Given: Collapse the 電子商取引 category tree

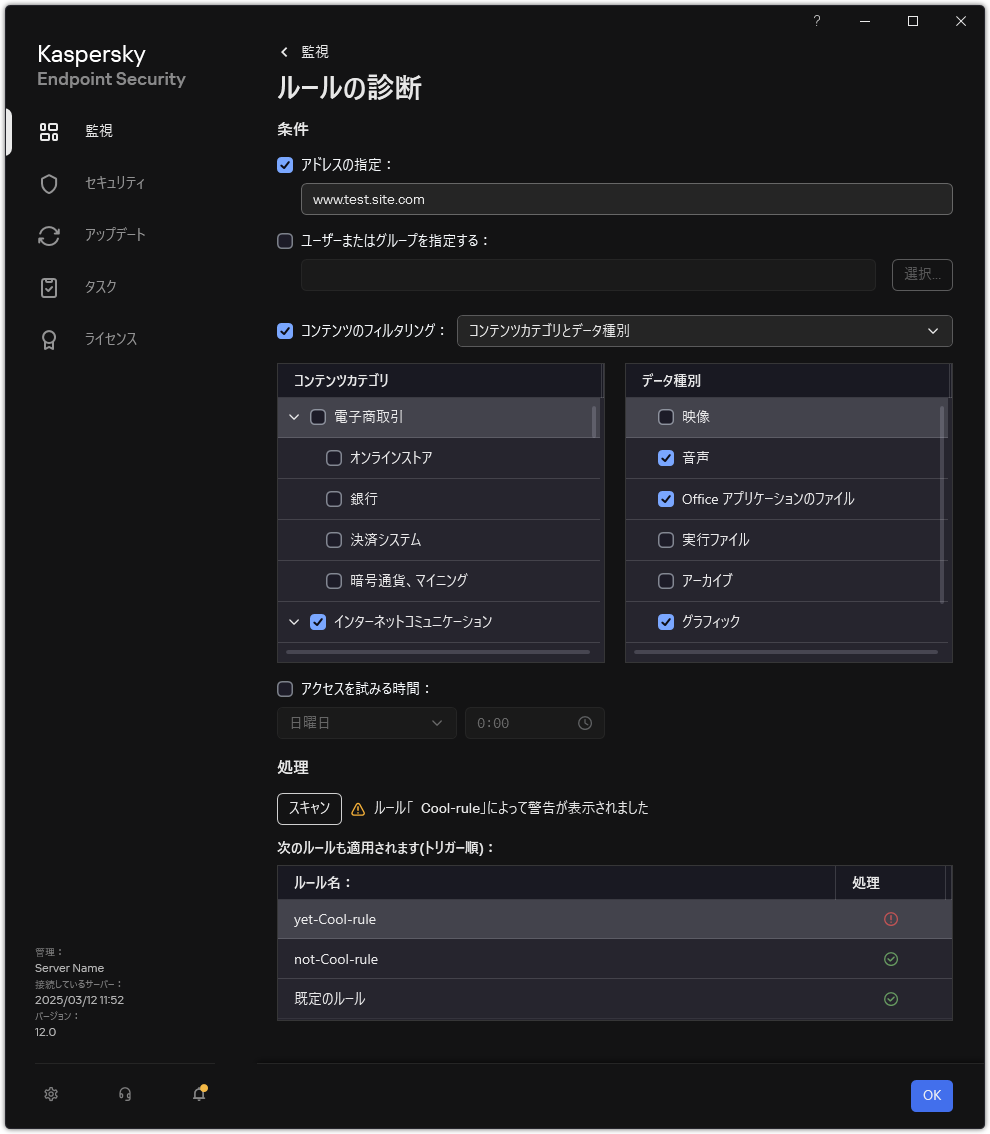Looking at the screenshot, I should click(294, 417).
